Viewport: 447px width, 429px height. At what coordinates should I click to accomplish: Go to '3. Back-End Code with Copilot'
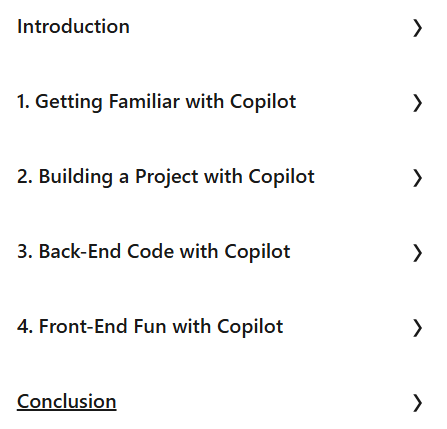(154, 252)
